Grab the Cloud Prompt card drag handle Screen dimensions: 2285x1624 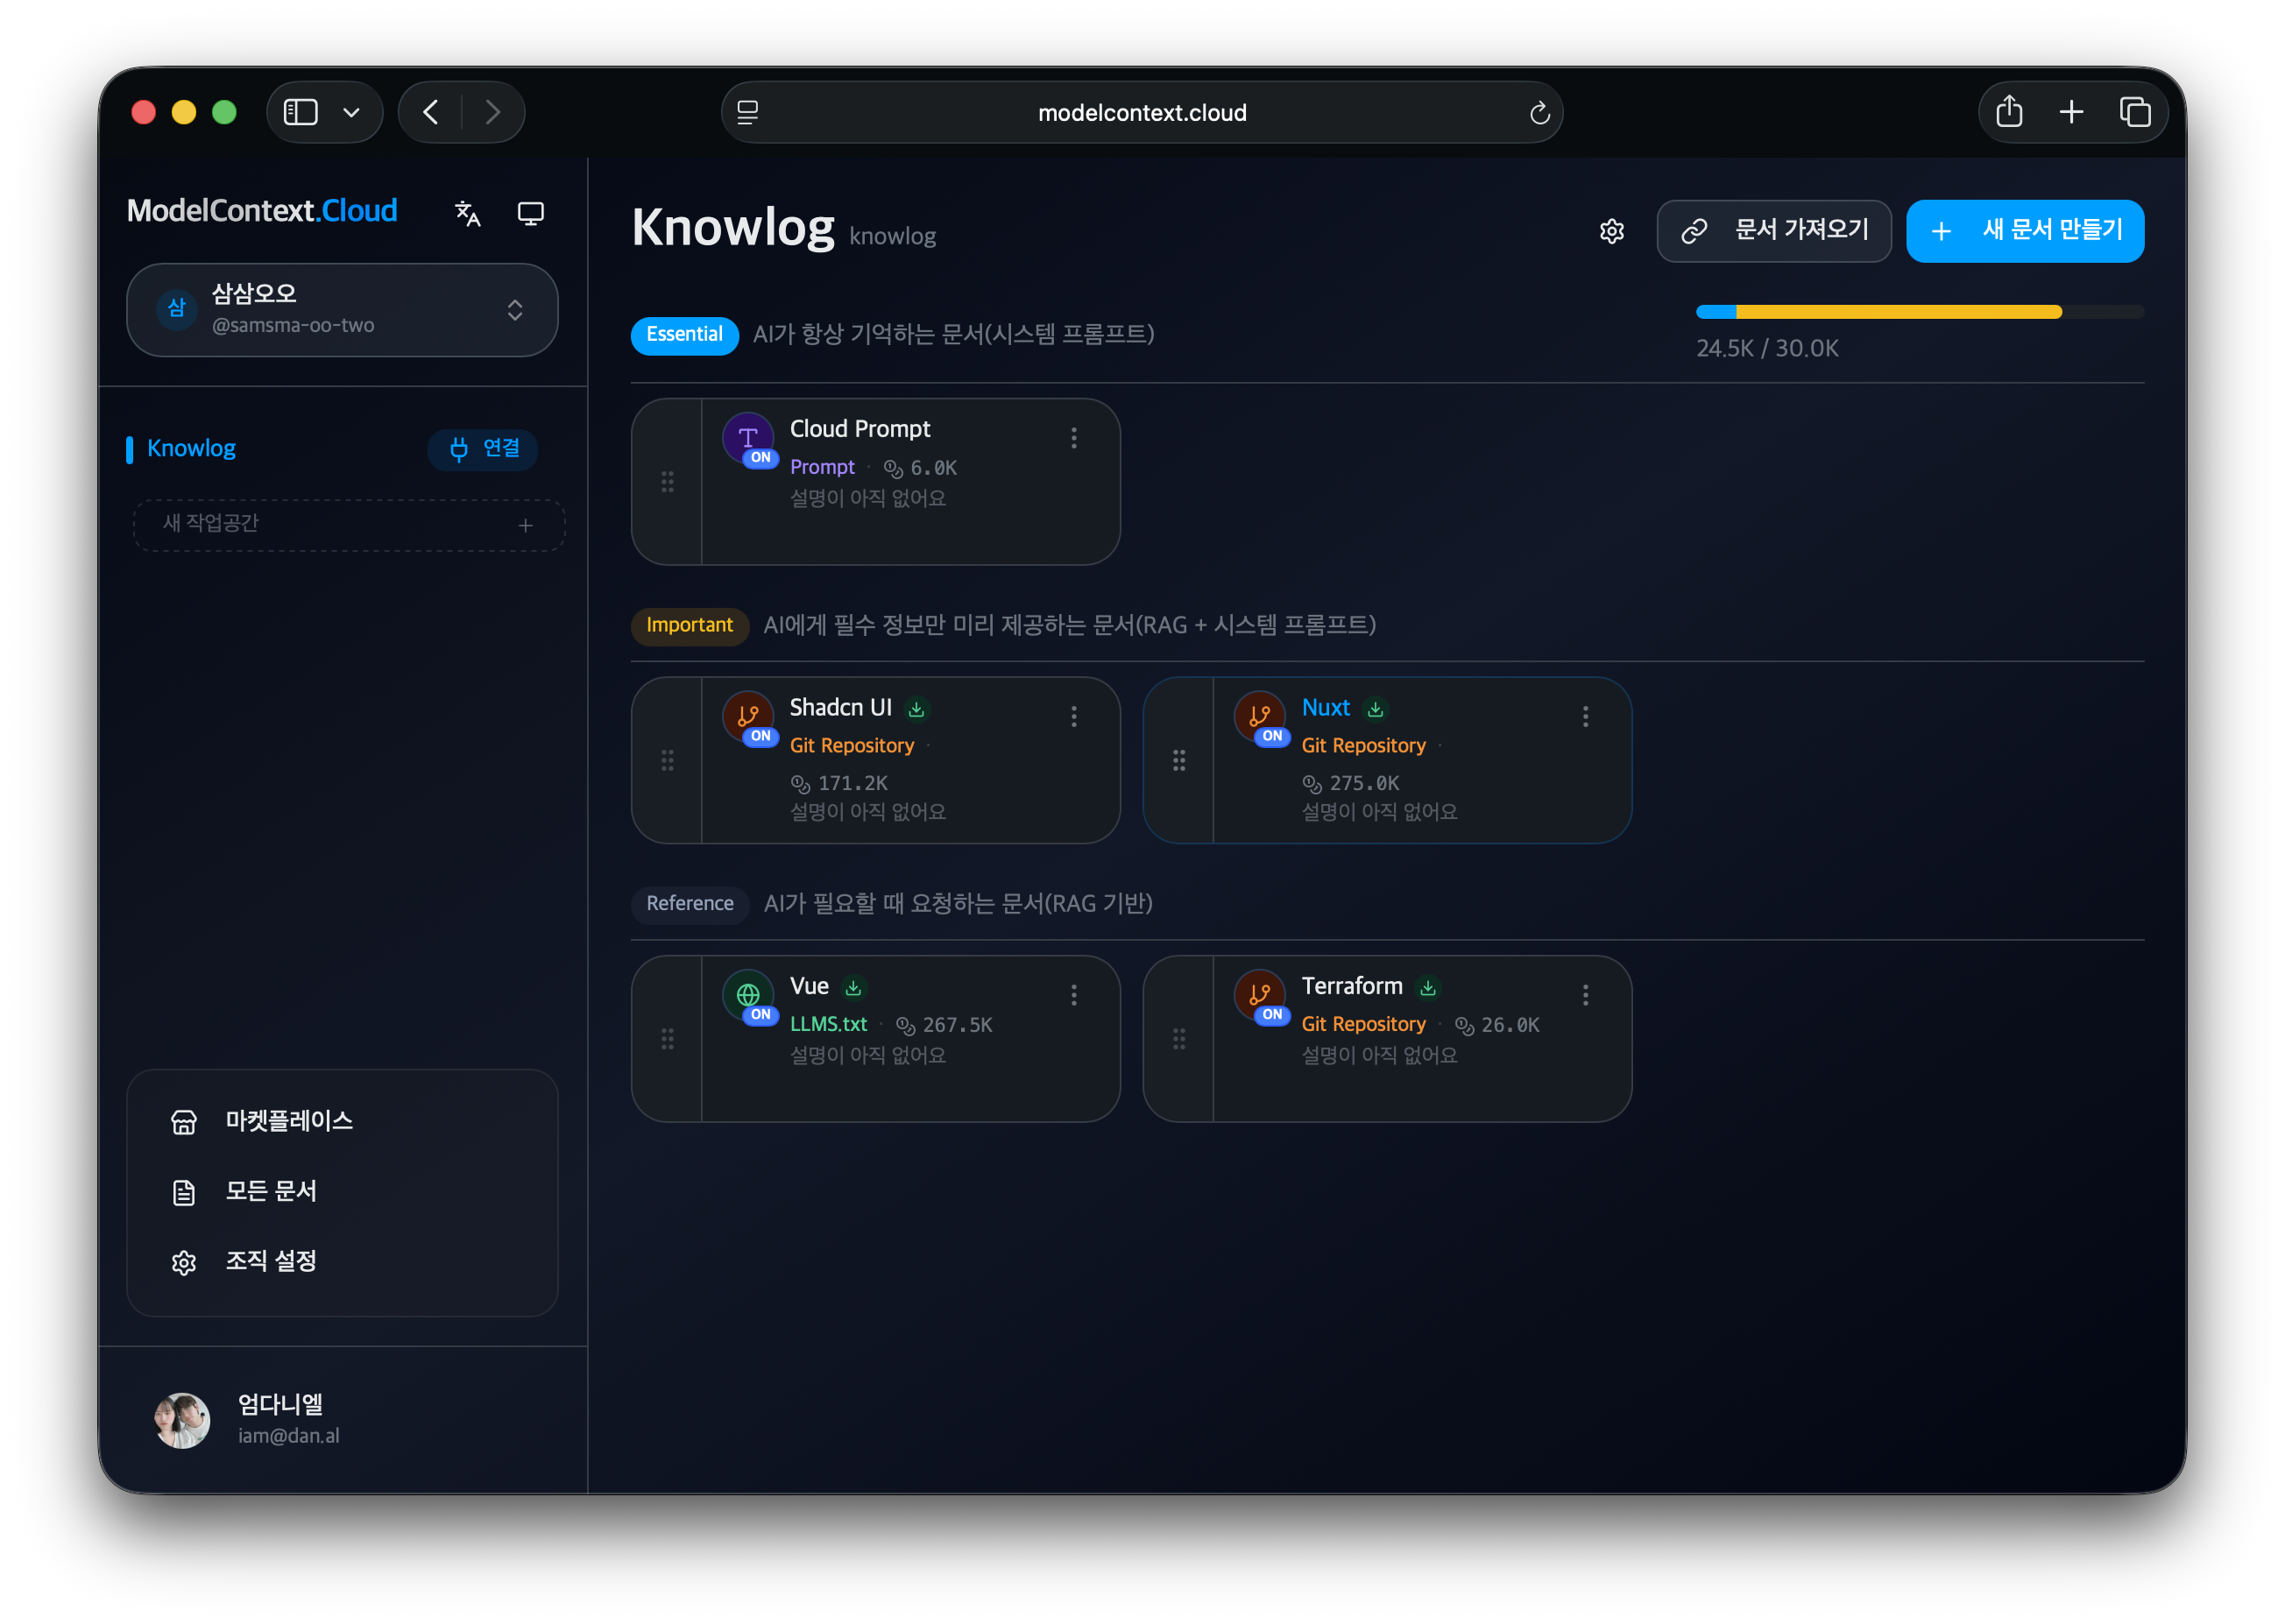tap(667, 482)
